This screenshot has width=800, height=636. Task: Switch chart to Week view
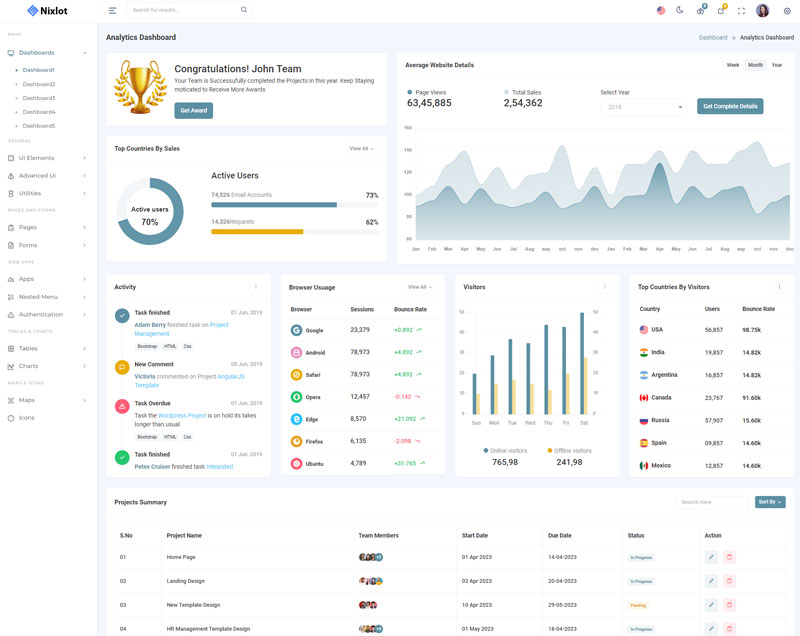pos(733,65)
